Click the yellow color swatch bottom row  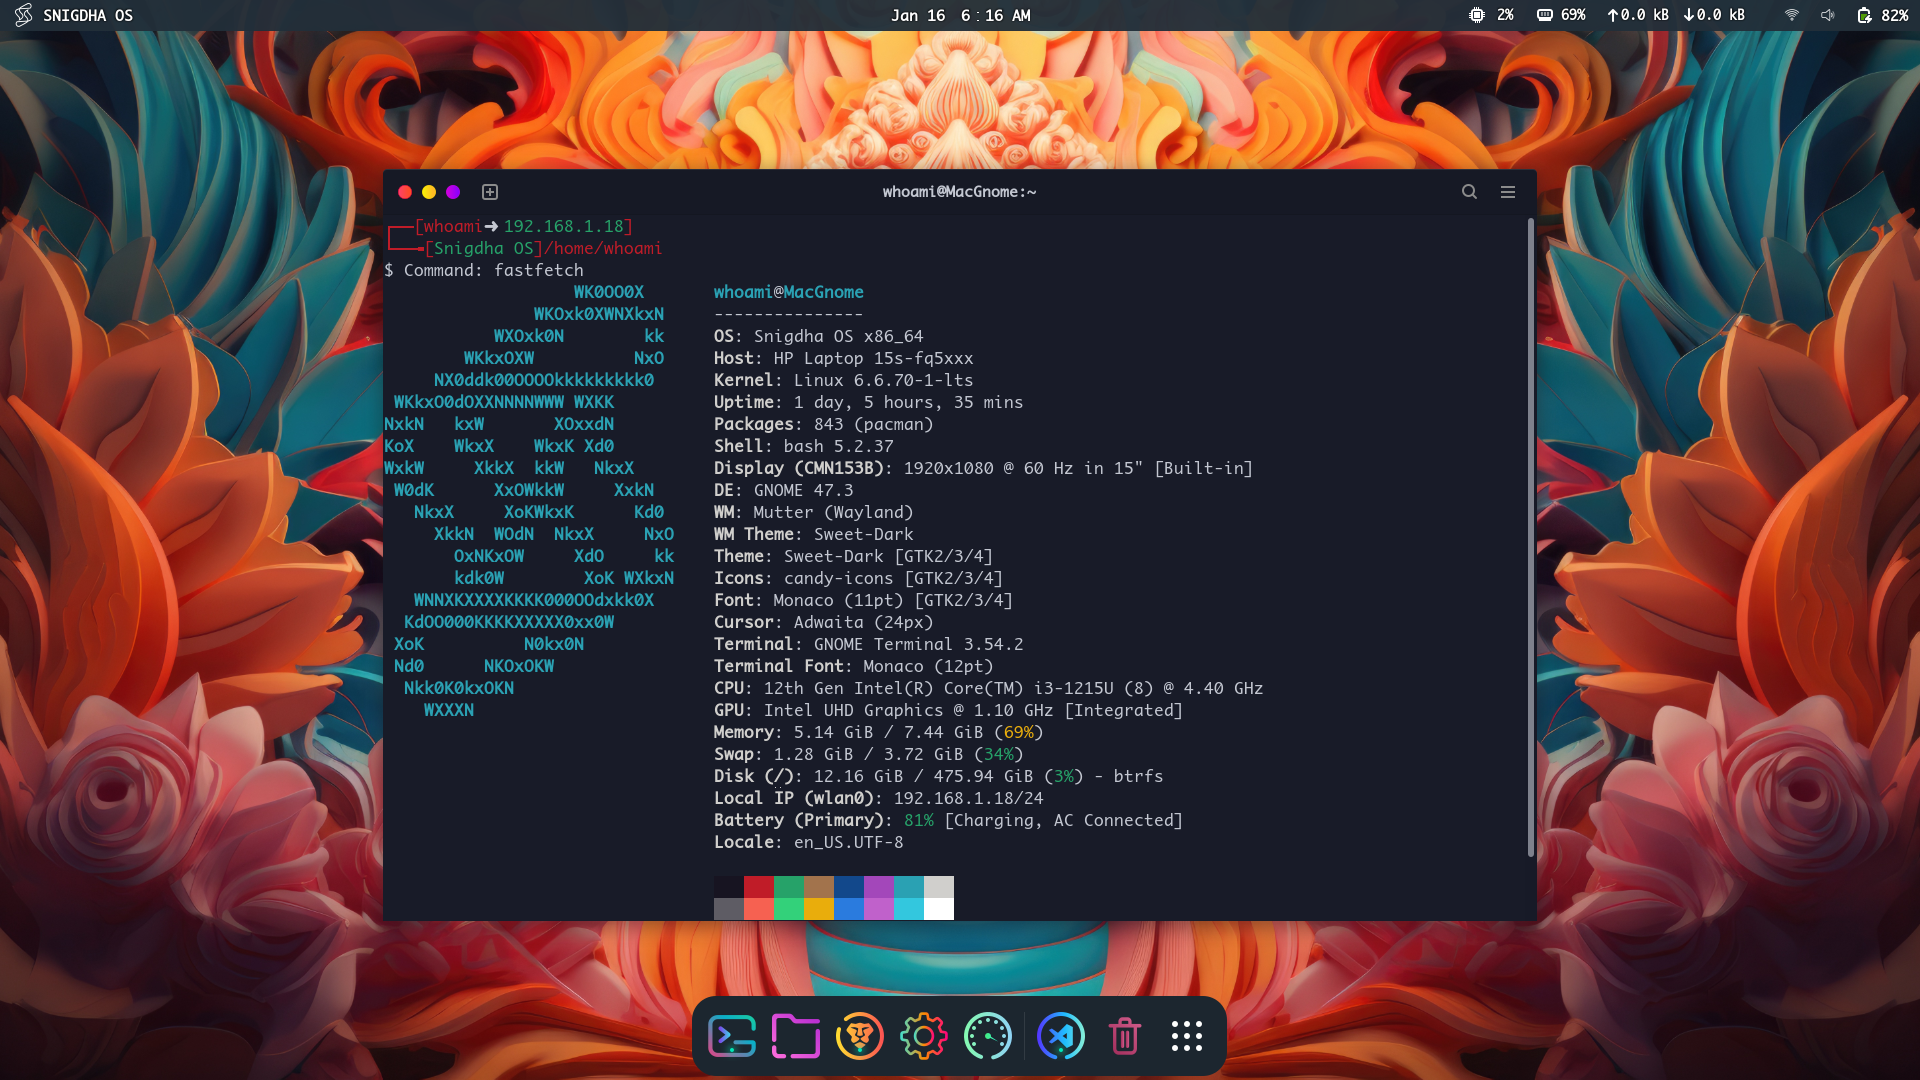pos(819,909)
